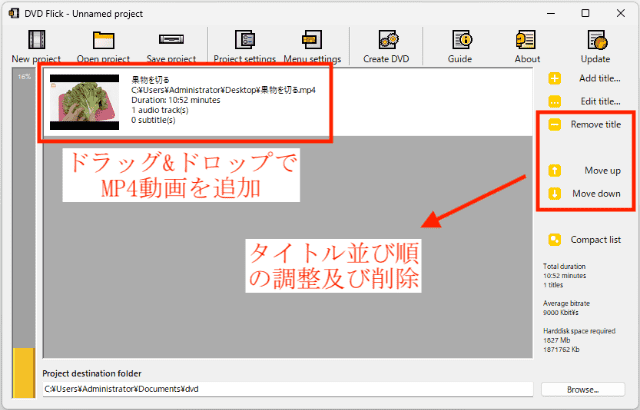Click the Project destination folder path field
This screenshot has height=410, width=640.
pyautogui.click(x=287, y=389)
